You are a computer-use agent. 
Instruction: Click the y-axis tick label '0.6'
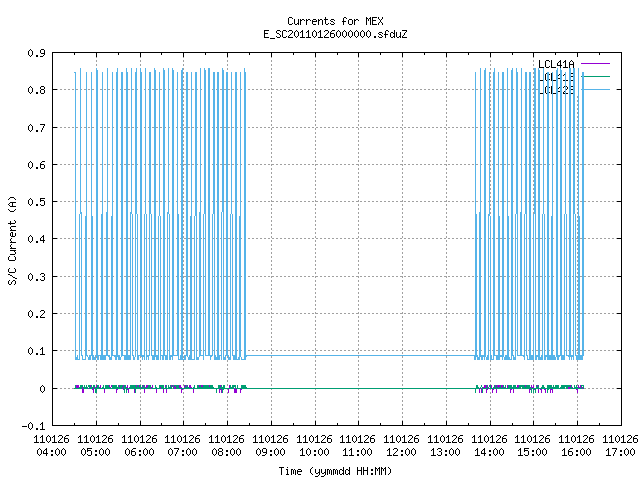(37, 165)
